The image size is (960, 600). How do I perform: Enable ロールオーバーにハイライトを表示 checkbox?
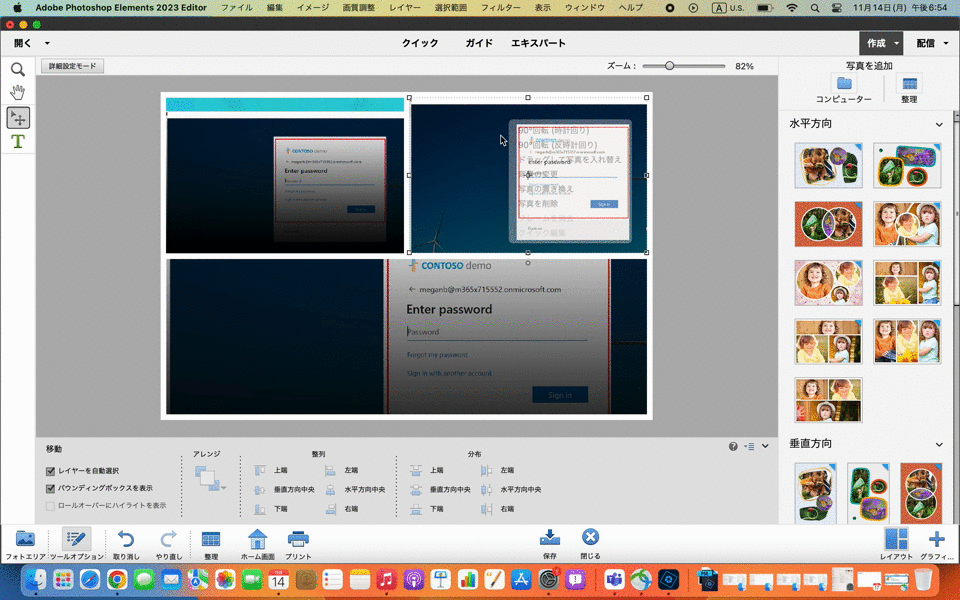pos(51,506)
